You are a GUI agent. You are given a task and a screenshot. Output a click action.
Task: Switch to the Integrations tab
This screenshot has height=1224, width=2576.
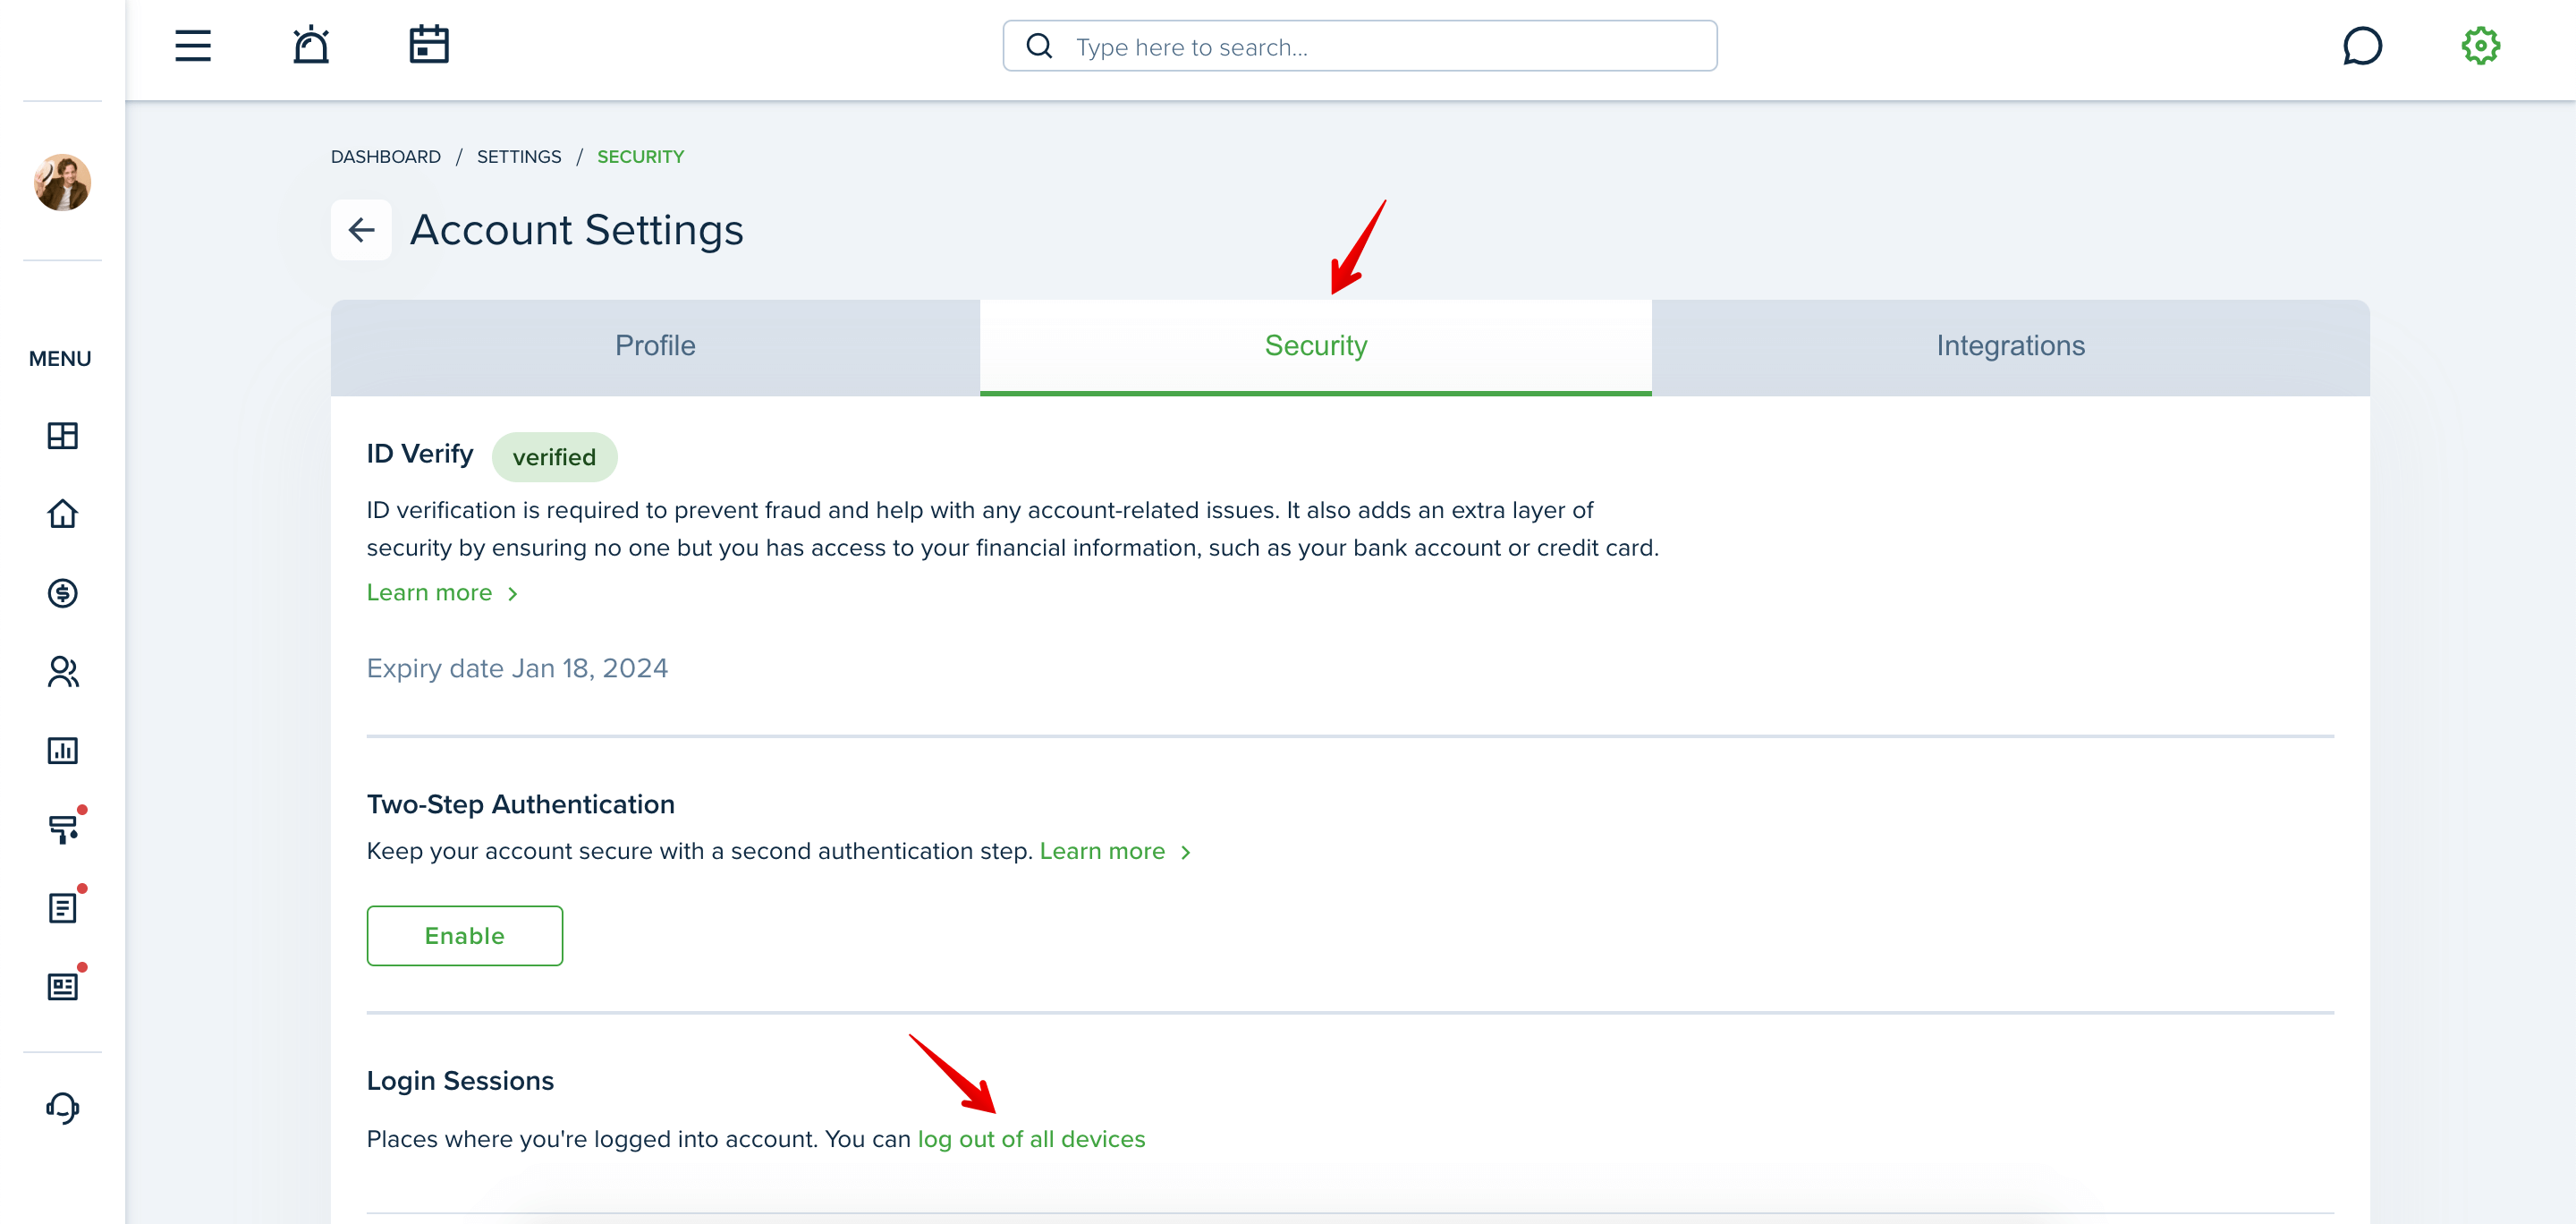pyautogui.click(x=2010, y=346)
